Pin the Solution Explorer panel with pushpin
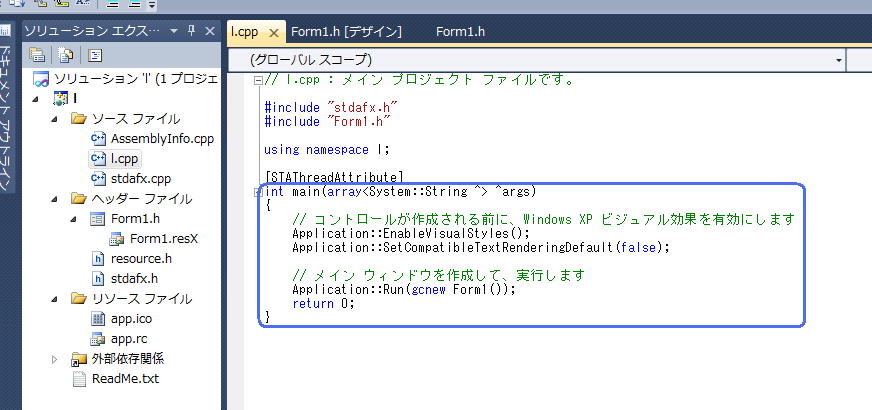 191,31
